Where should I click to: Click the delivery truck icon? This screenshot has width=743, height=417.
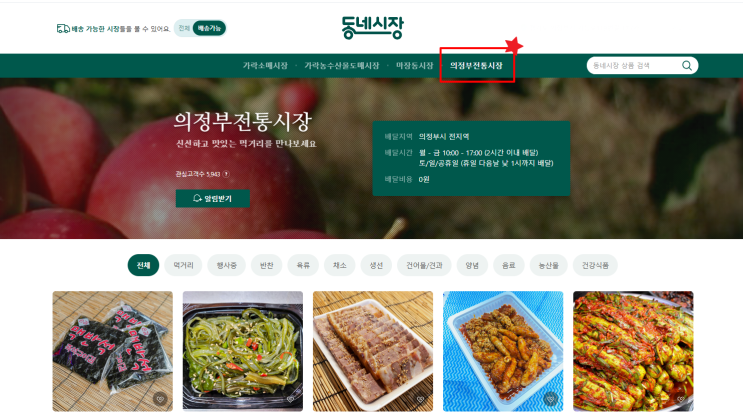click(x=63, y=29)
